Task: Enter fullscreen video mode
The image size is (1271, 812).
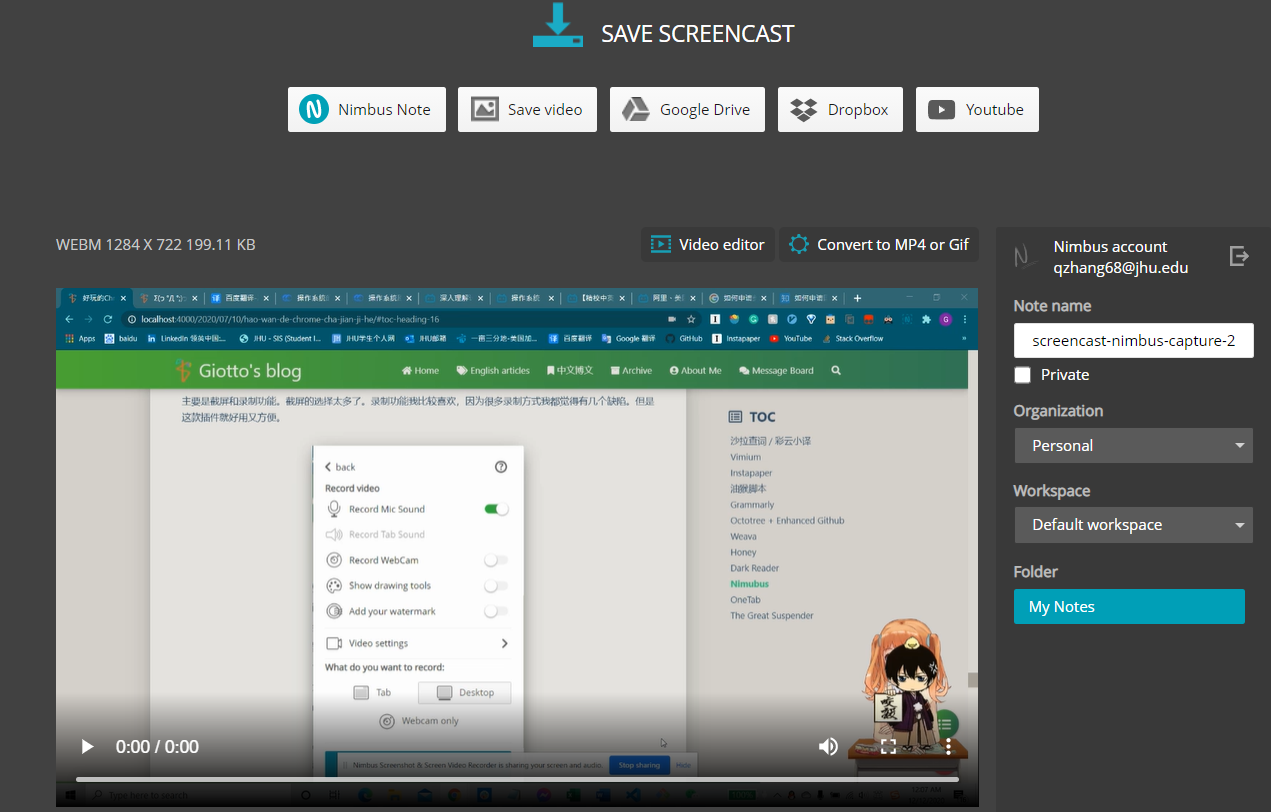Action: click(888, 746)
